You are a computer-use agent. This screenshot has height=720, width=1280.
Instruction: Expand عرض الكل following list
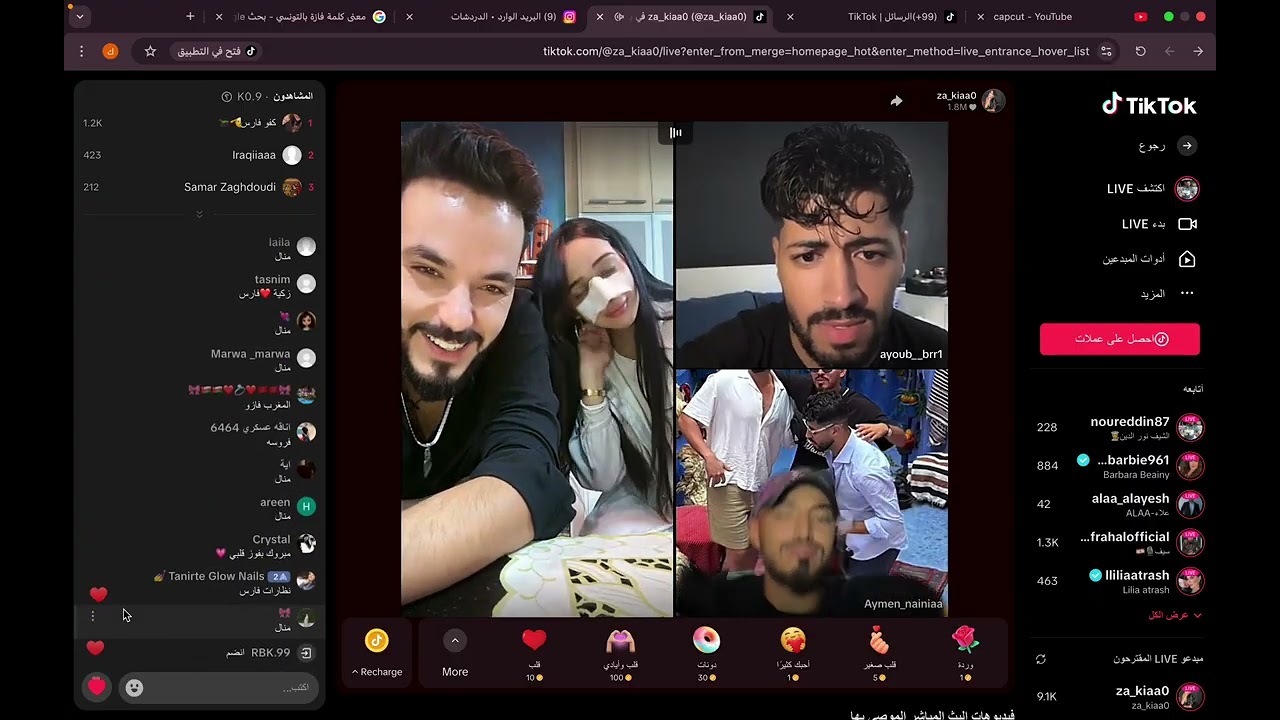pos(1175,615)
